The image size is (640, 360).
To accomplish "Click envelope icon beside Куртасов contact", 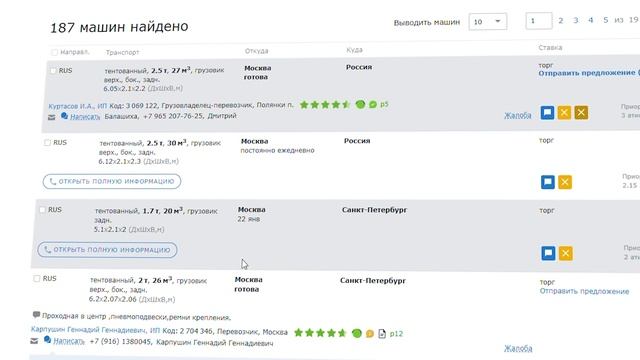I will coord(51,118).
